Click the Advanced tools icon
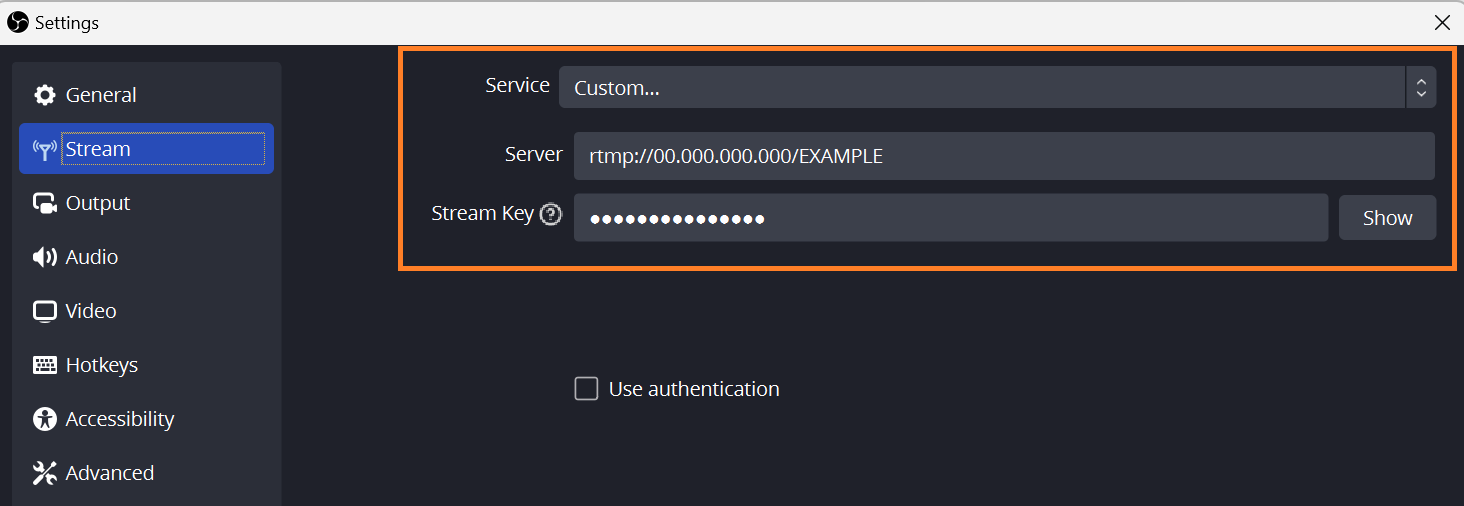Image resolution: width=1464 pixels, height=506 pixels. pyautogui.click(x=44, y=473)
